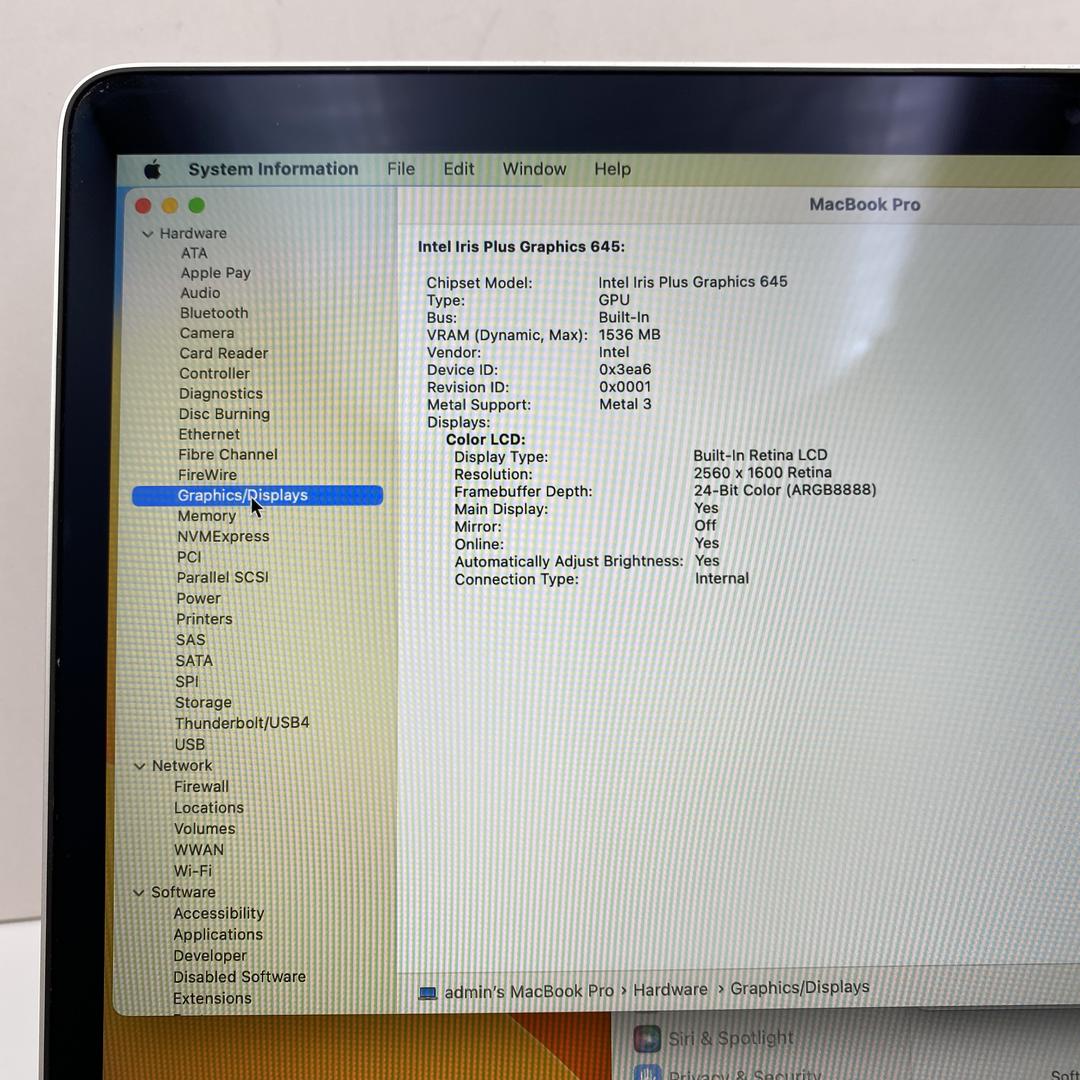
Task: Select Fibre Channel in the sidebar
Action: (228, 455)
